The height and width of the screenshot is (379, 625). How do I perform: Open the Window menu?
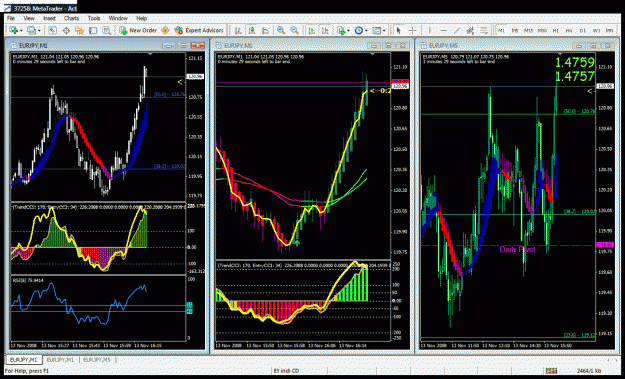tap(118, 18)
